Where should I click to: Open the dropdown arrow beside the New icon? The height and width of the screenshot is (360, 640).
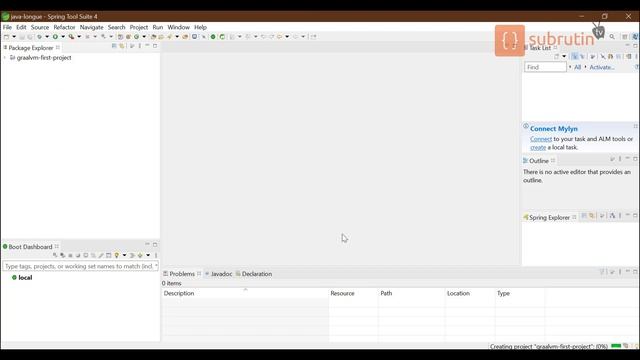click(x=14, y=37)
